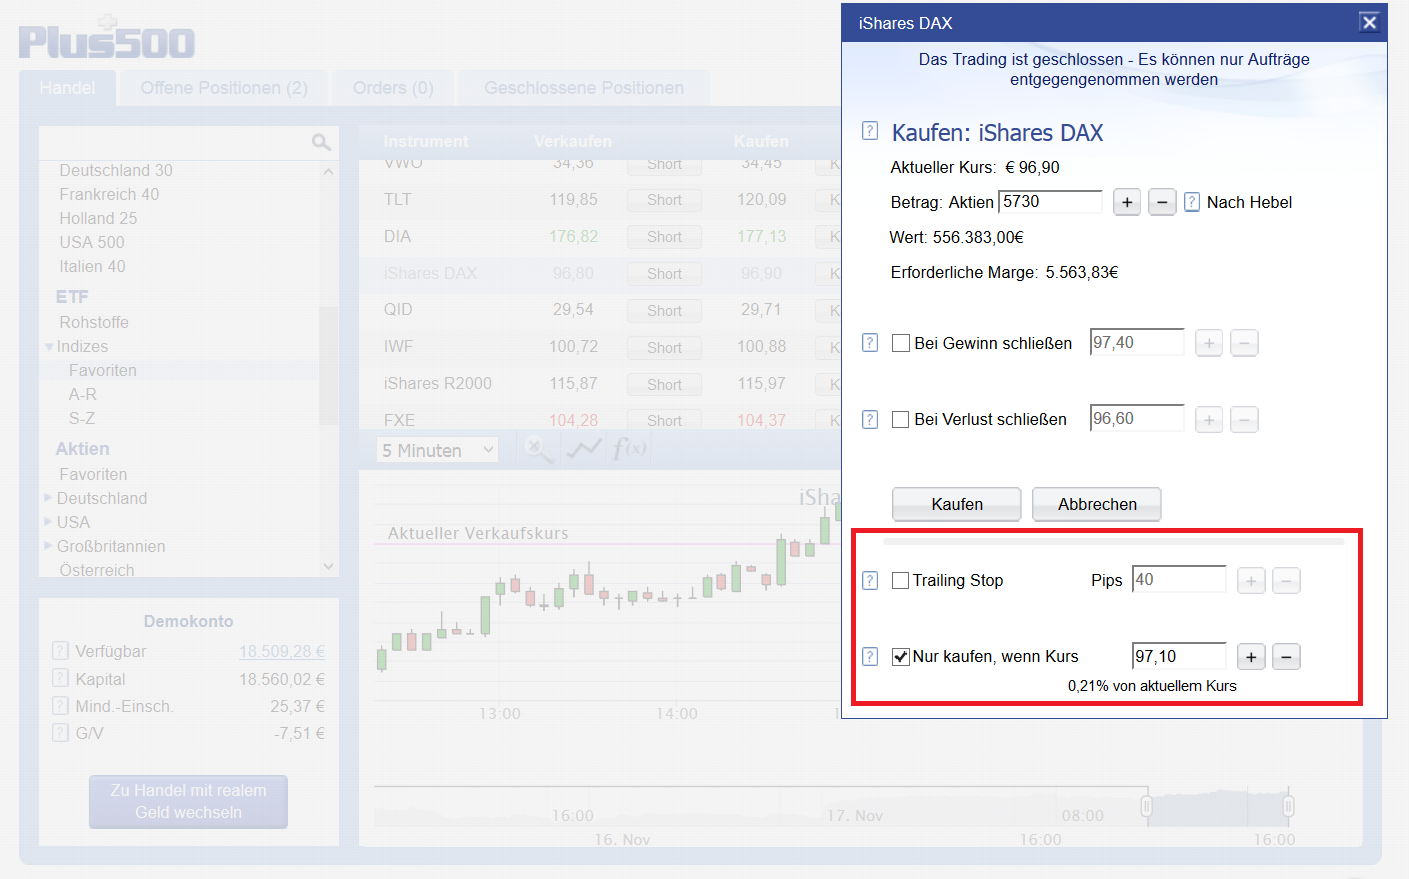
Task: Decrease Nur kaufen Kurs with minus button
Action: click(1286, 657)
